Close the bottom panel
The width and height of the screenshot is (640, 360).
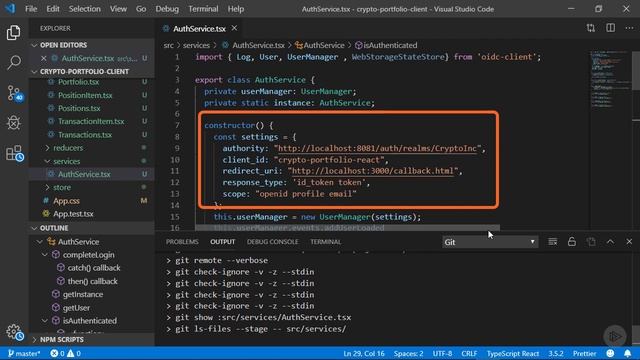(629, 242)
